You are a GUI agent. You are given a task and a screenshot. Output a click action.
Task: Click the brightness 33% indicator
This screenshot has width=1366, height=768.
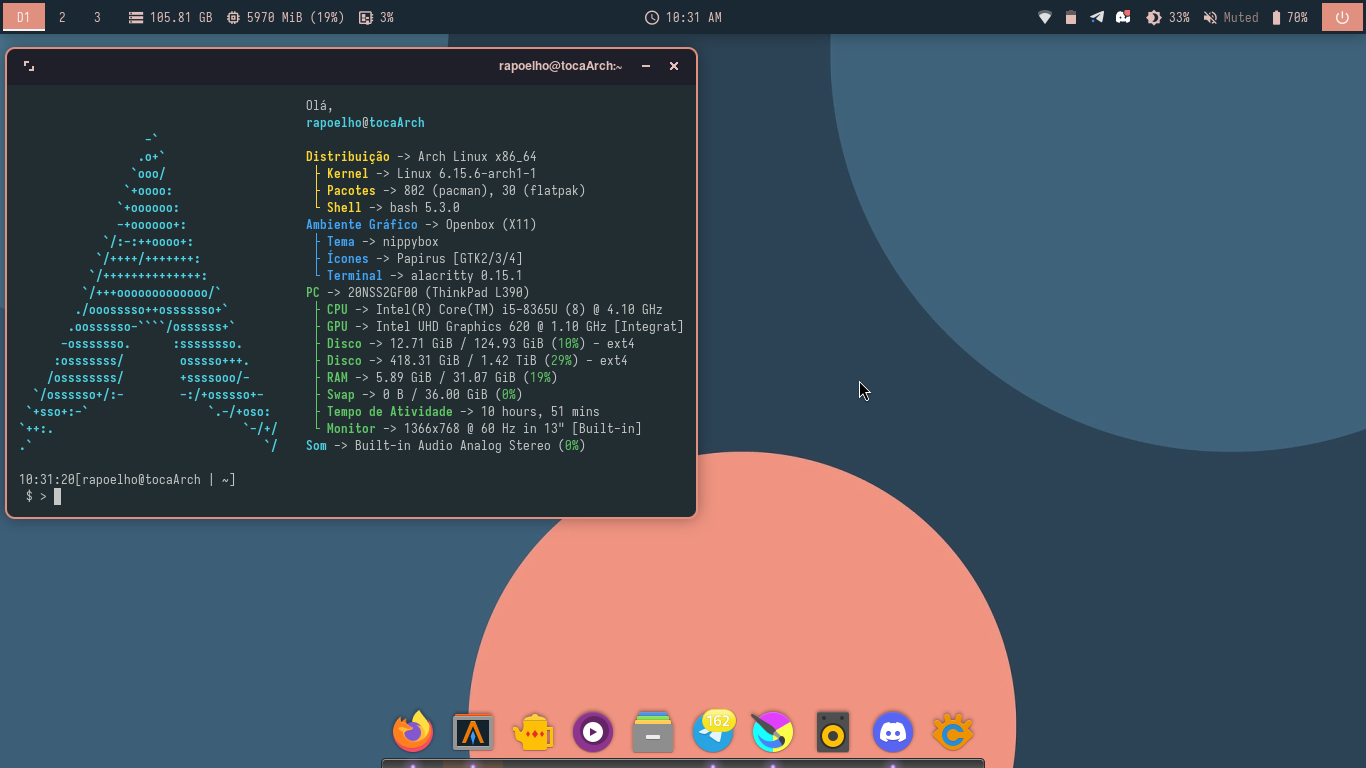click(x=1167, y=17)
